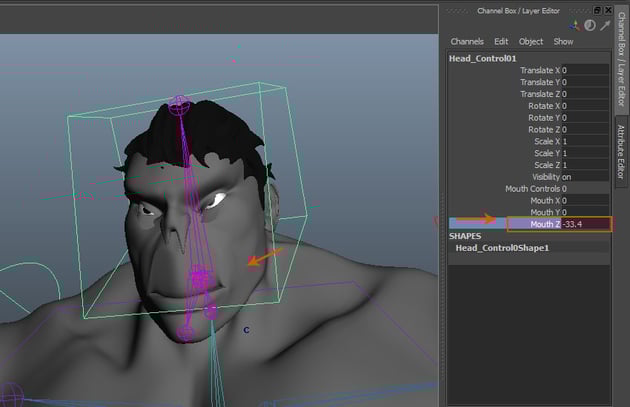
Task: Toggle the hyperbolic arrow icon
Action: click(604, 25)
